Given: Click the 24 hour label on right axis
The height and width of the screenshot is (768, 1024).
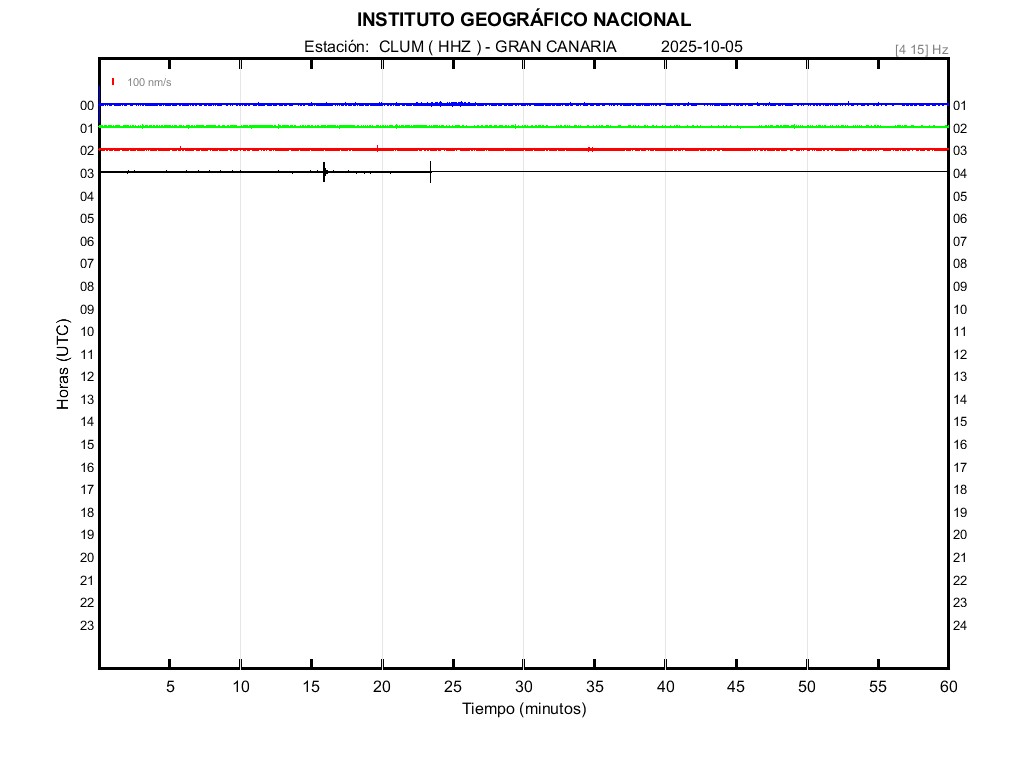Looking at the screenshot, I should [x=959, y=626].
